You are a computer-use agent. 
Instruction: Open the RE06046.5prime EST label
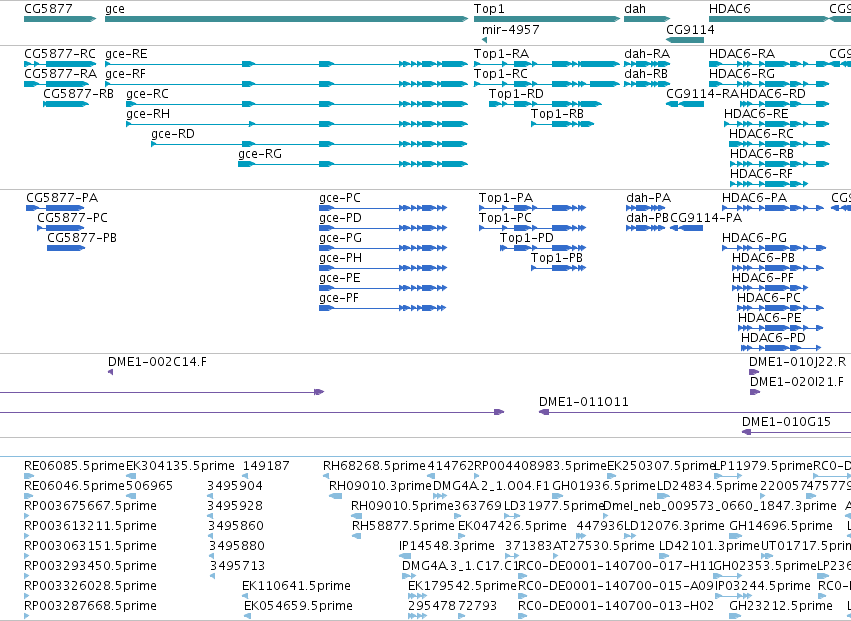[x=74, y=486]
